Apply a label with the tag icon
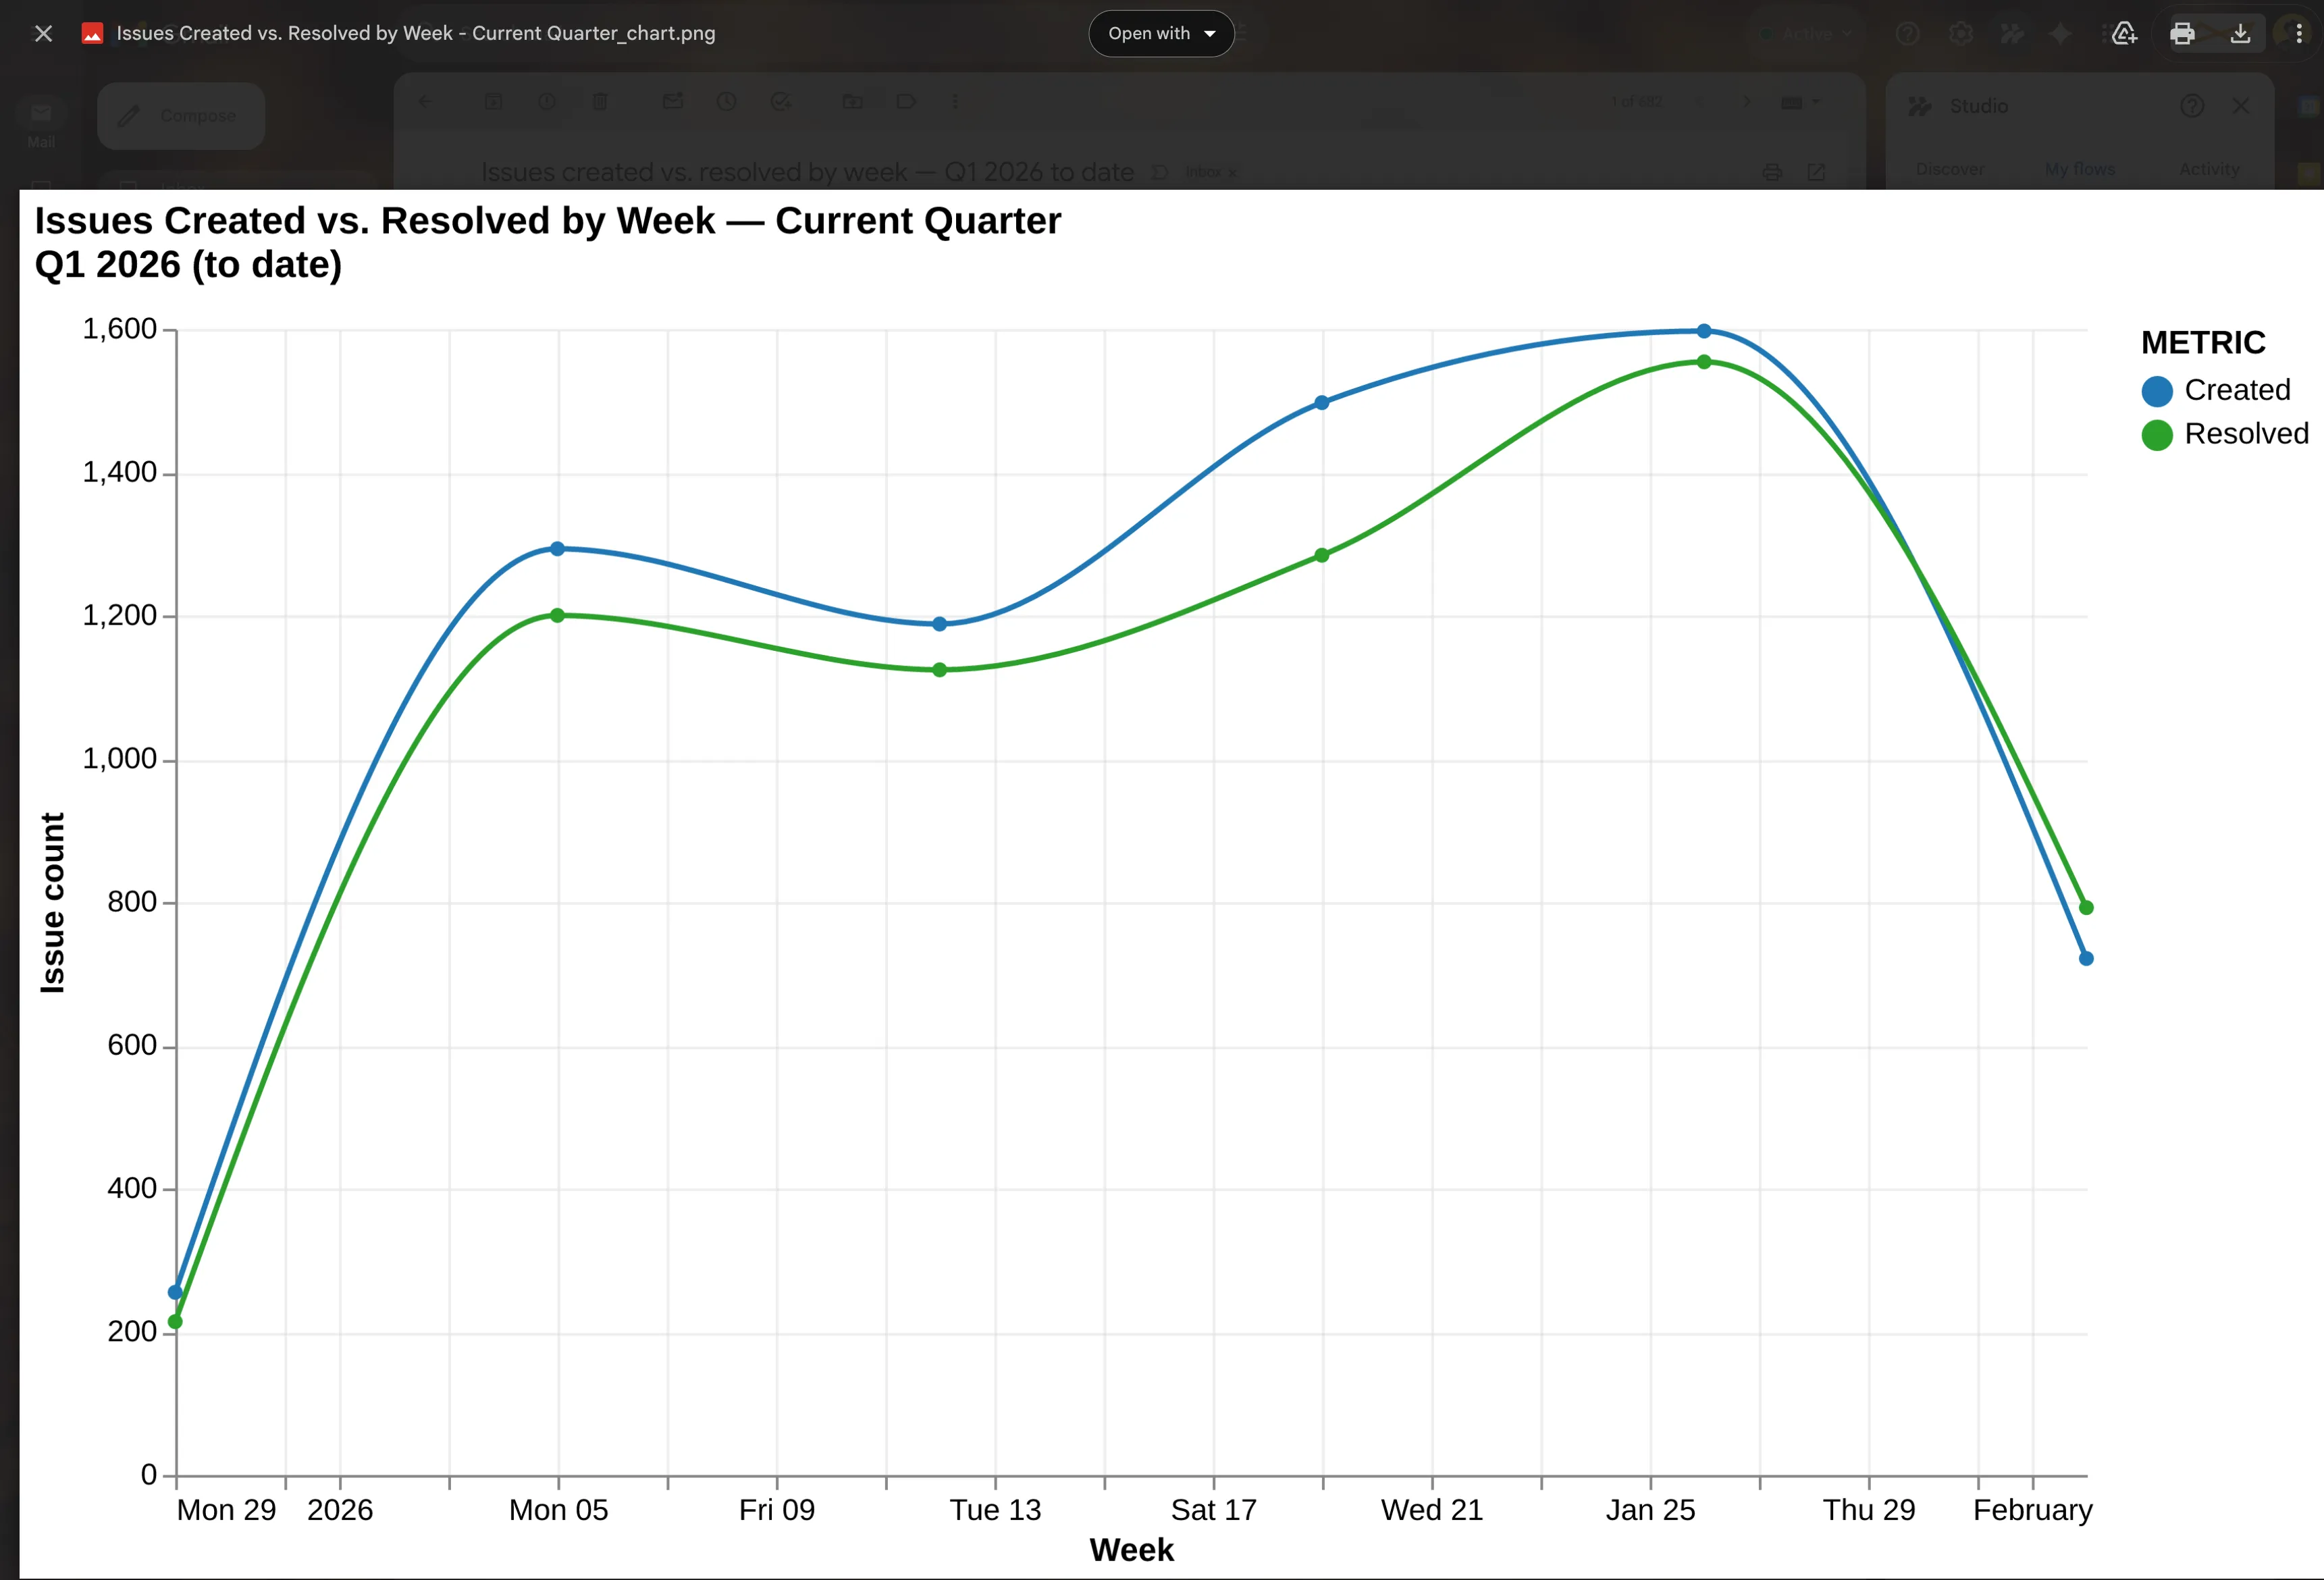 coord(906,101)
